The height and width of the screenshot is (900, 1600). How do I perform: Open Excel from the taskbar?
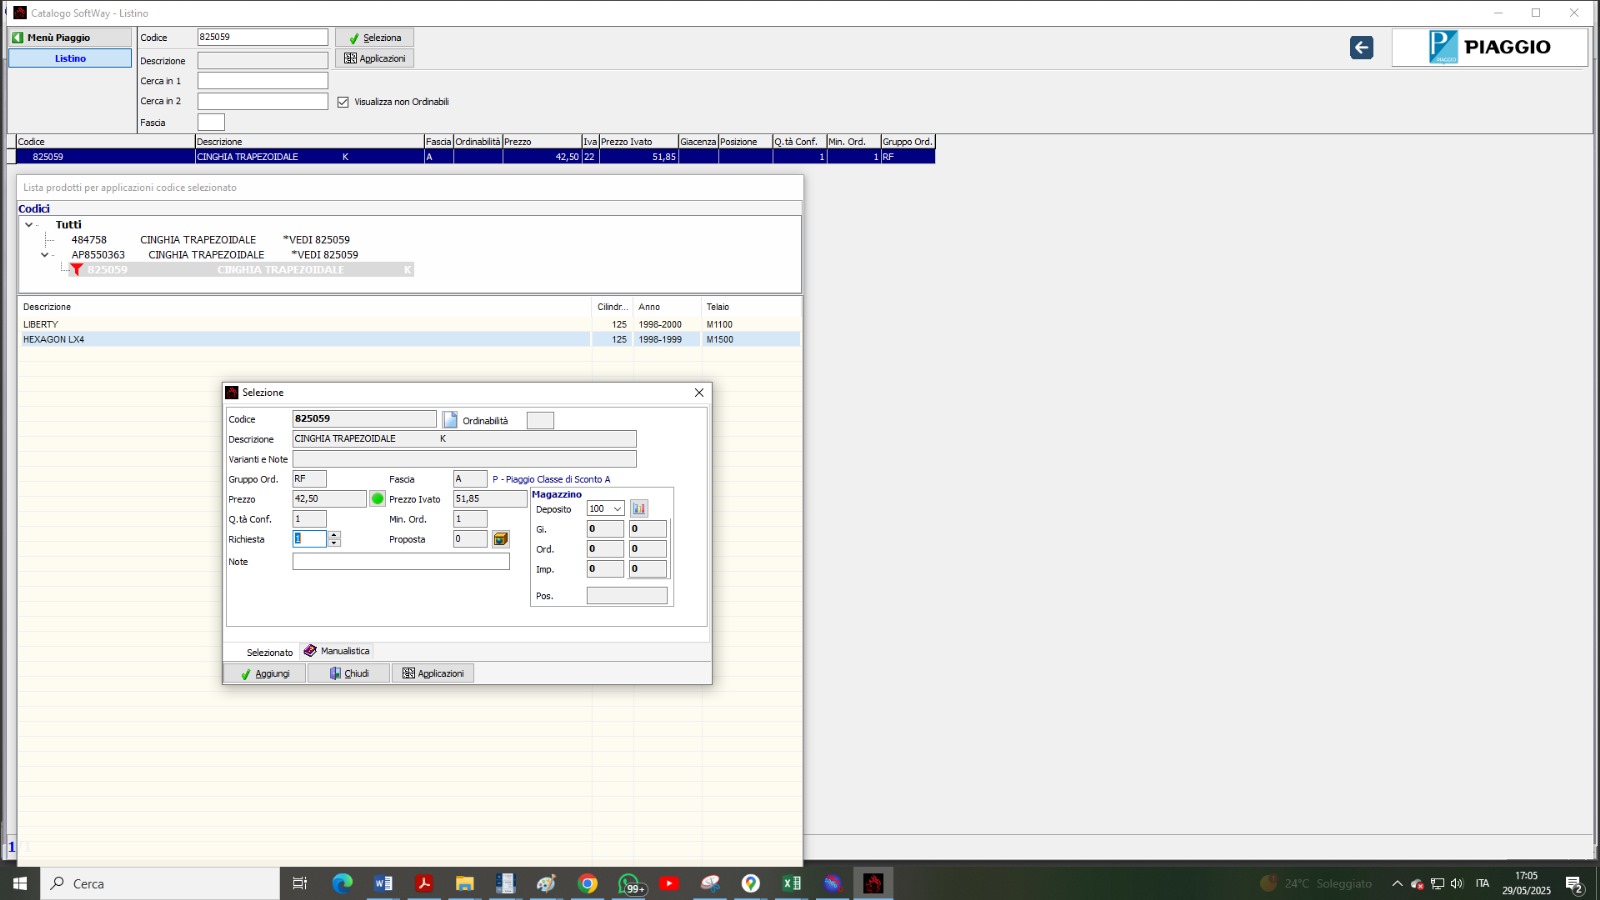[791, 883]
